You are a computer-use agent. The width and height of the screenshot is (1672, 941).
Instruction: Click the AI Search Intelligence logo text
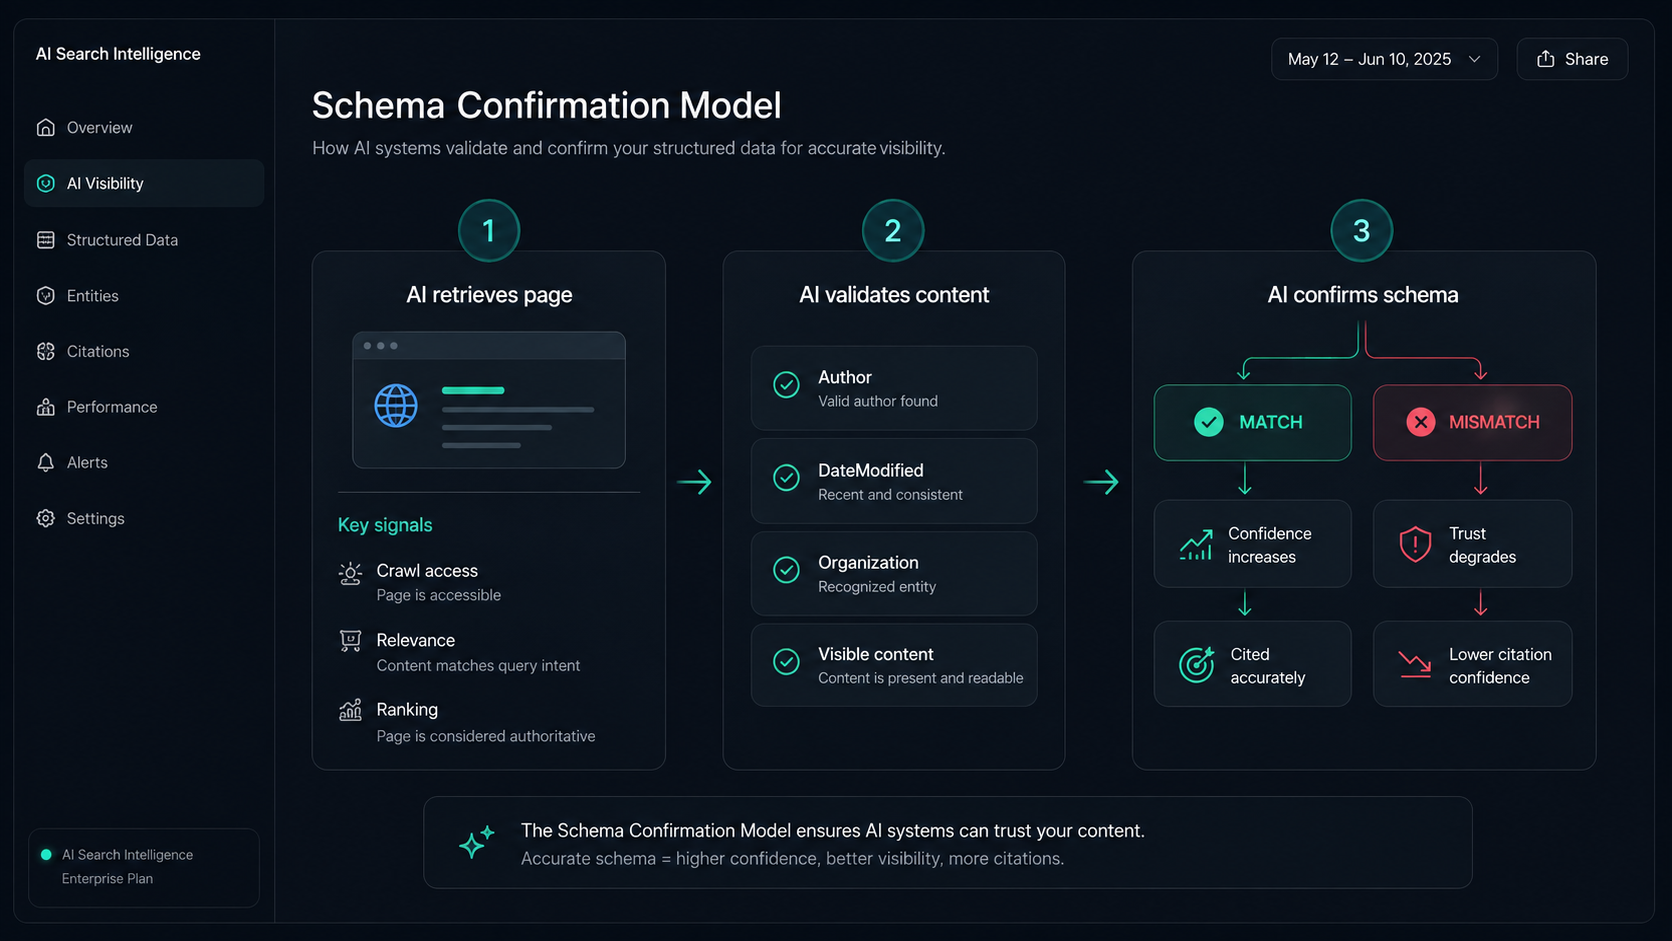118,54
